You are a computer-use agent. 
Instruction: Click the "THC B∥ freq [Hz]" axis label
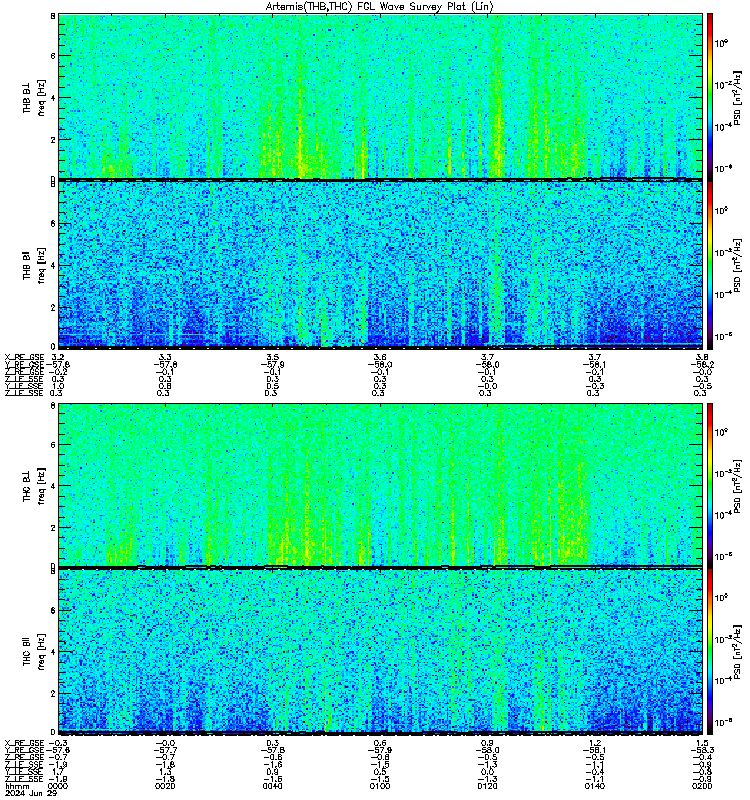(x=34, y=652)
